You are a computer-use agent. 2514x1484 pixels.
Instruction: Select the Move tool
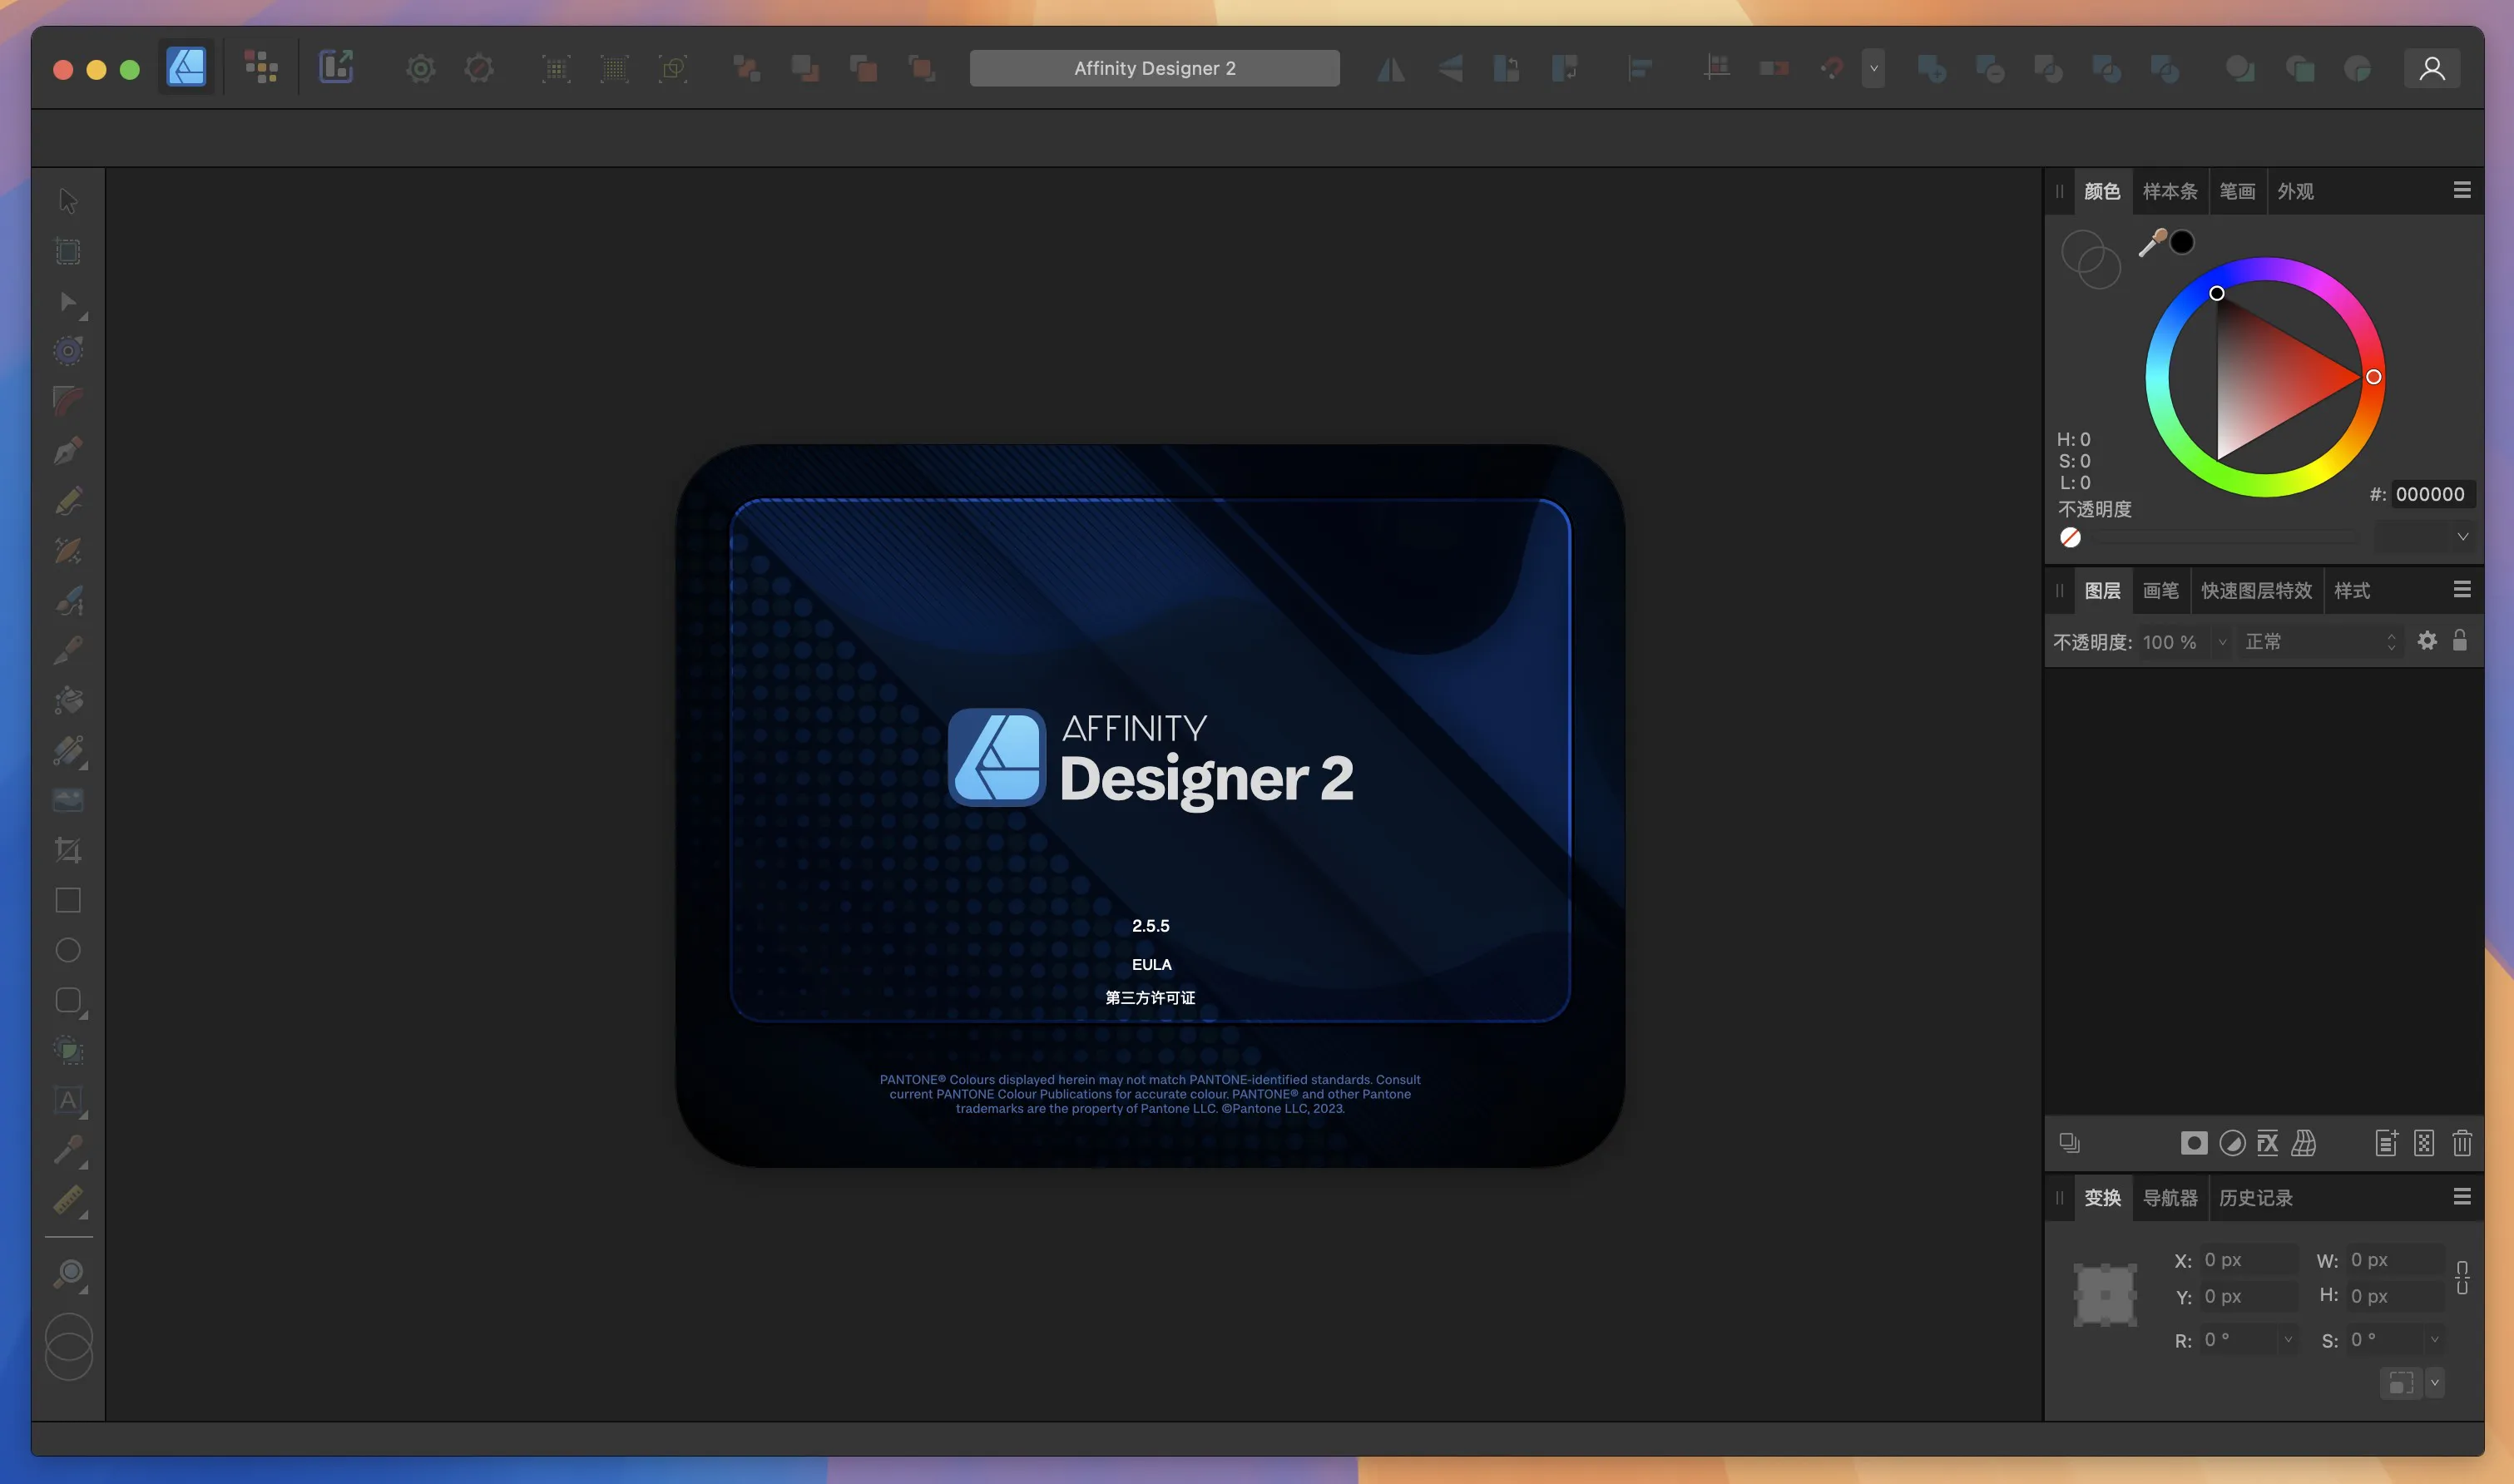(x=68, y=201)
